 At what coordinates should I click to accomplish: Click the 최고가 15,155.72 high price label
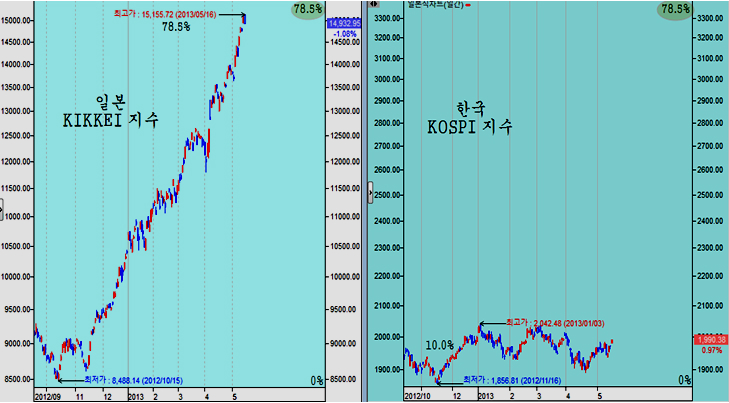[x=165, y=14]
